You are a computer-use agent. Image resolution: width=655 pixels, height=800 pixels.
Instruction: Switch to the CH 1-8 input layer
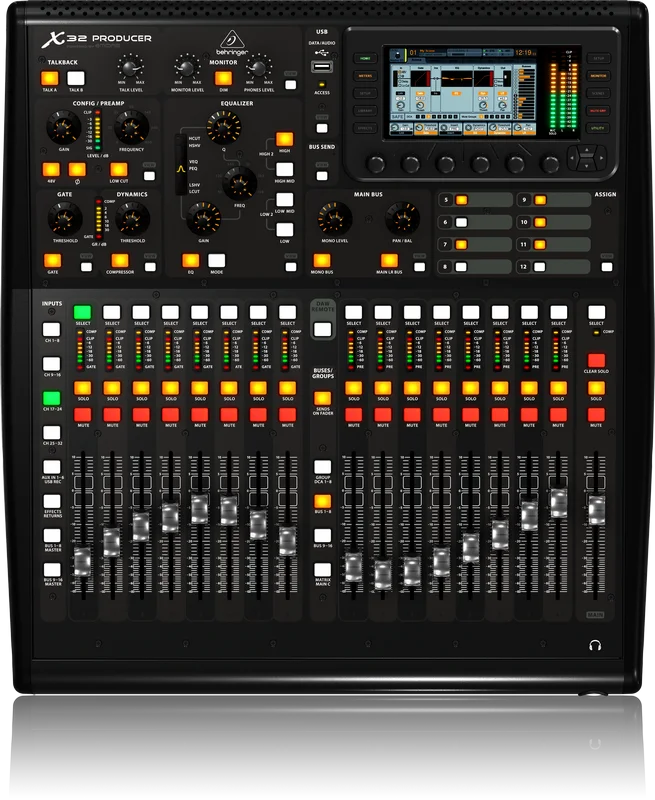click(51, 329)
